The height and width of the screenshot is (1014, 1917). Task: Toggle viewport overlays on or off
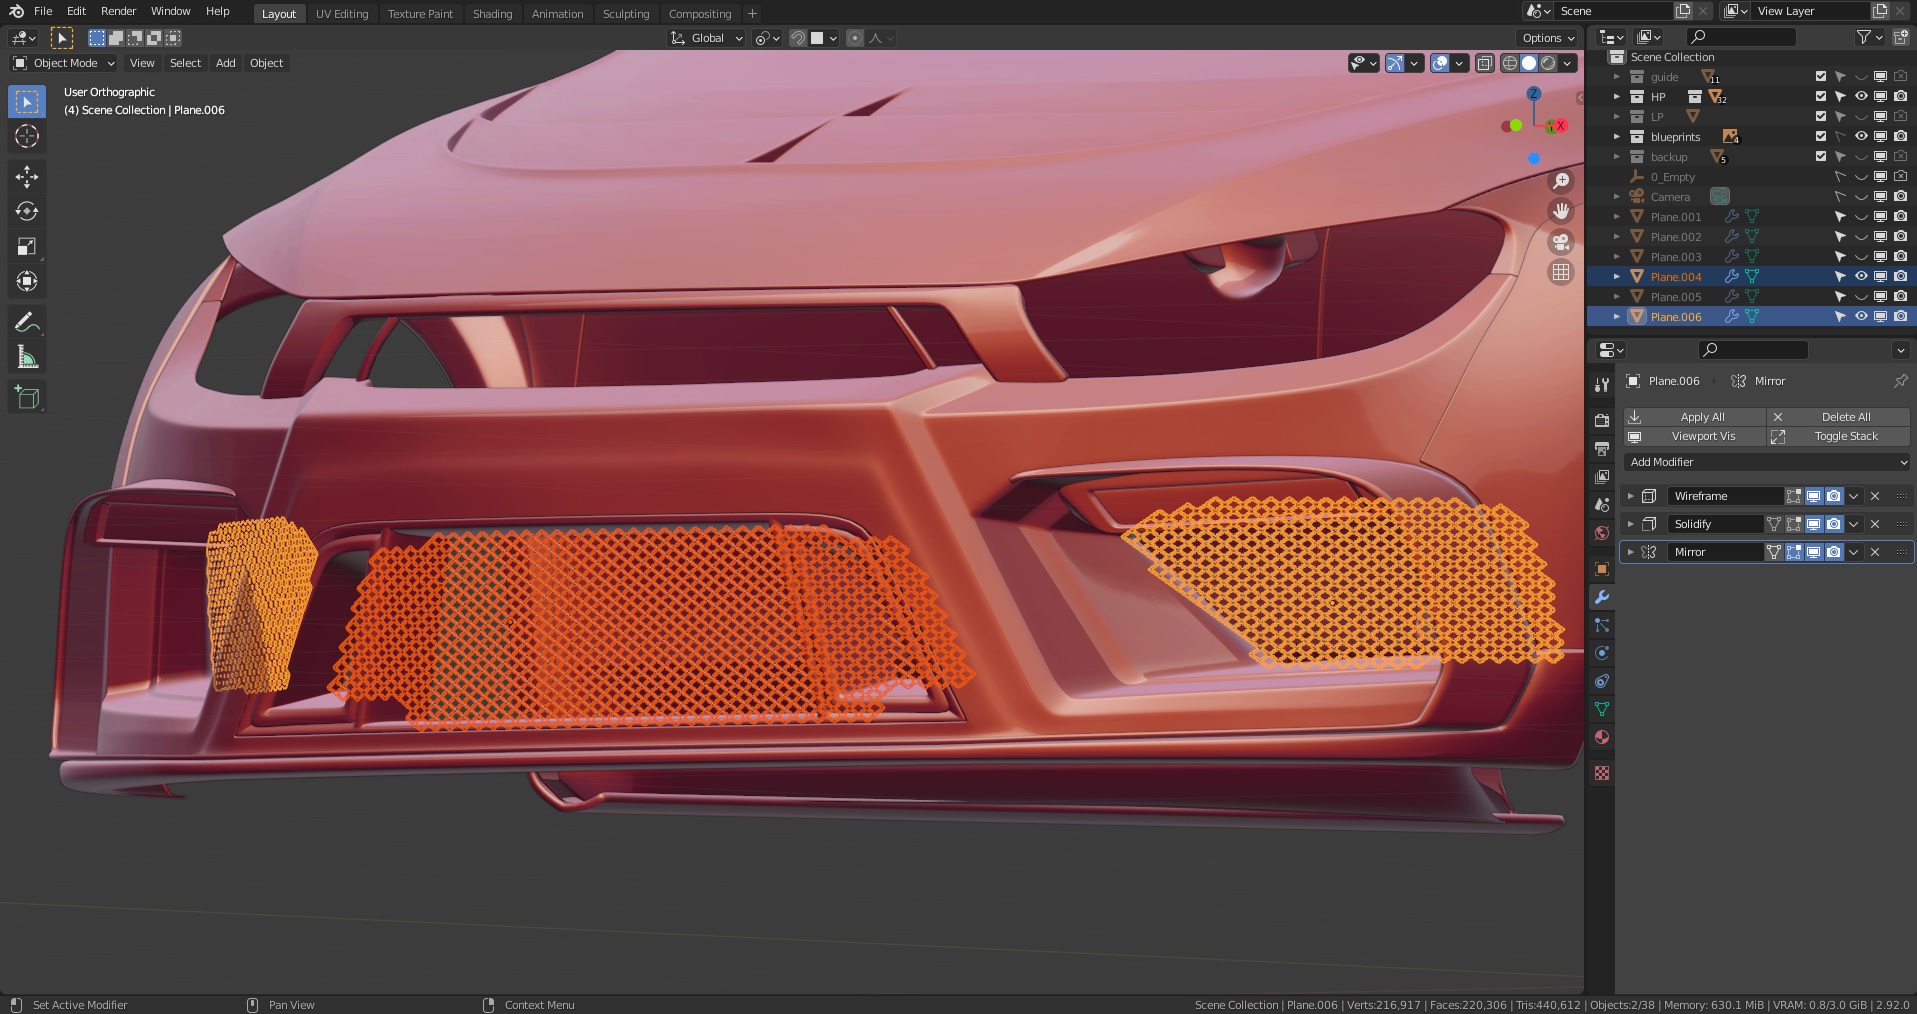[x=1440, y=63]
